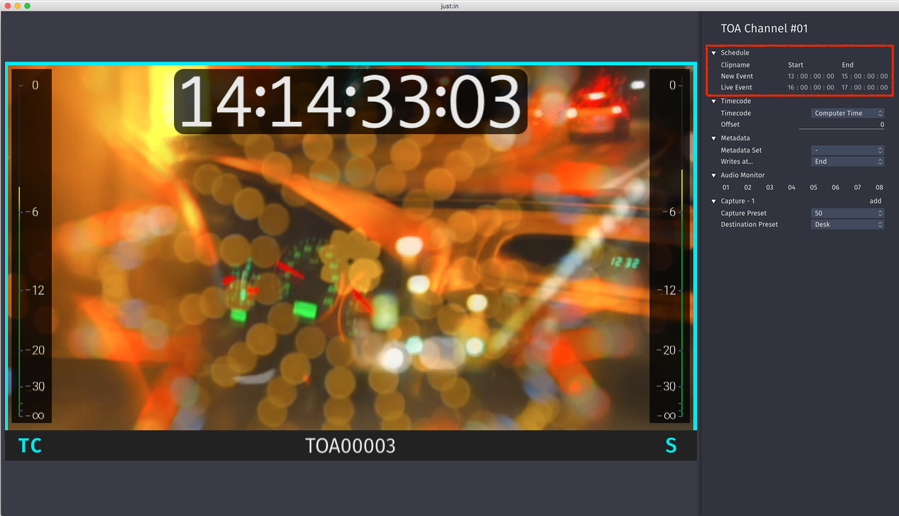899x516 pixels.
Task: Click the Offset value field
Action: (842, 124)
